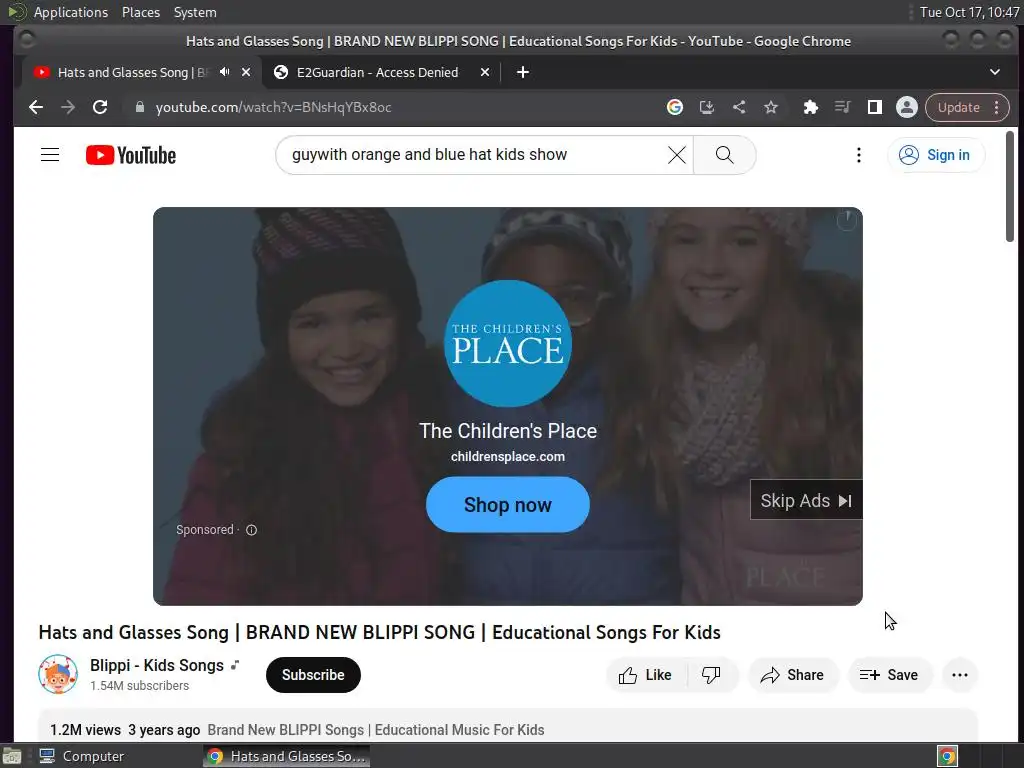The width and height of the screenshot is (1024, 768).
Task: Bookmark this tab with the star icon
Action: (771, 107)
